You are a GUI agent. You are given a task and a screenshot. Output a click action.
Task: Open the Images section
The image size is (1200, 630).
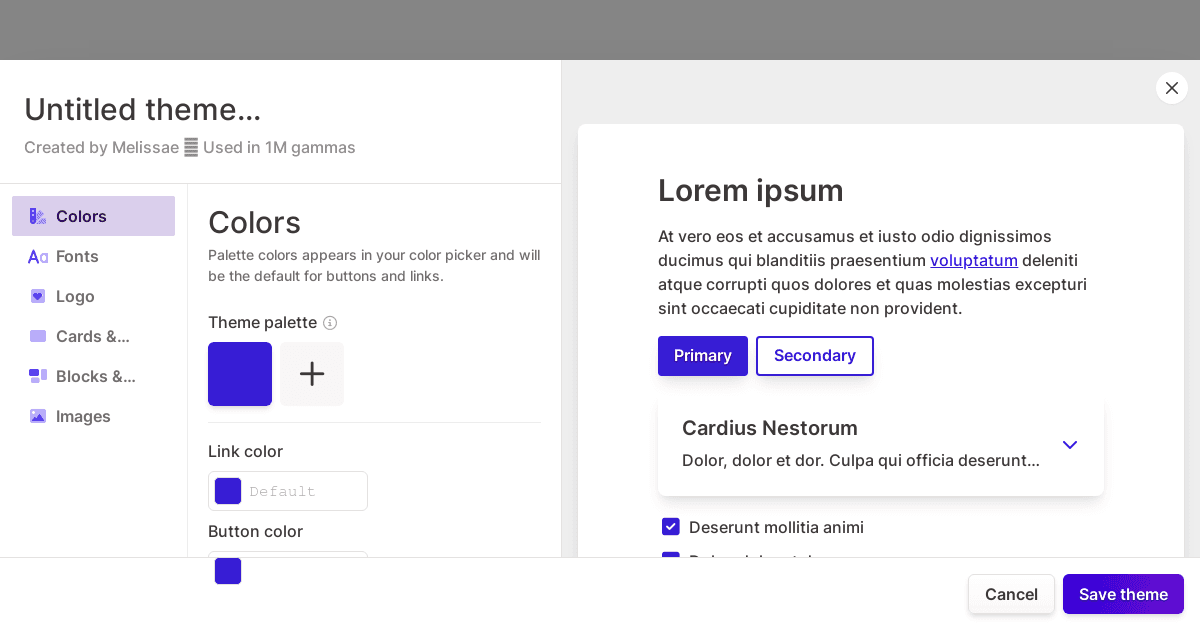pyautogui.click(x=93, y=416)
